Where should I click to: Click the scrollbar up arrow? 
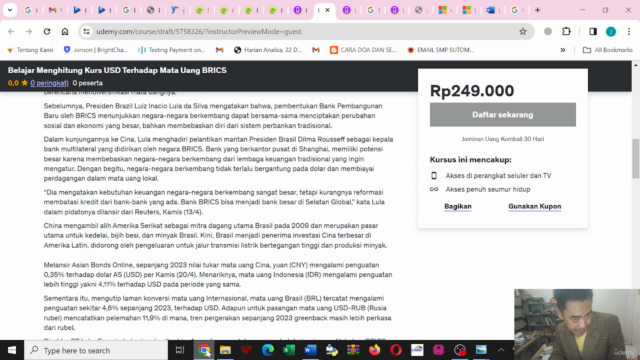click(636, 64)
